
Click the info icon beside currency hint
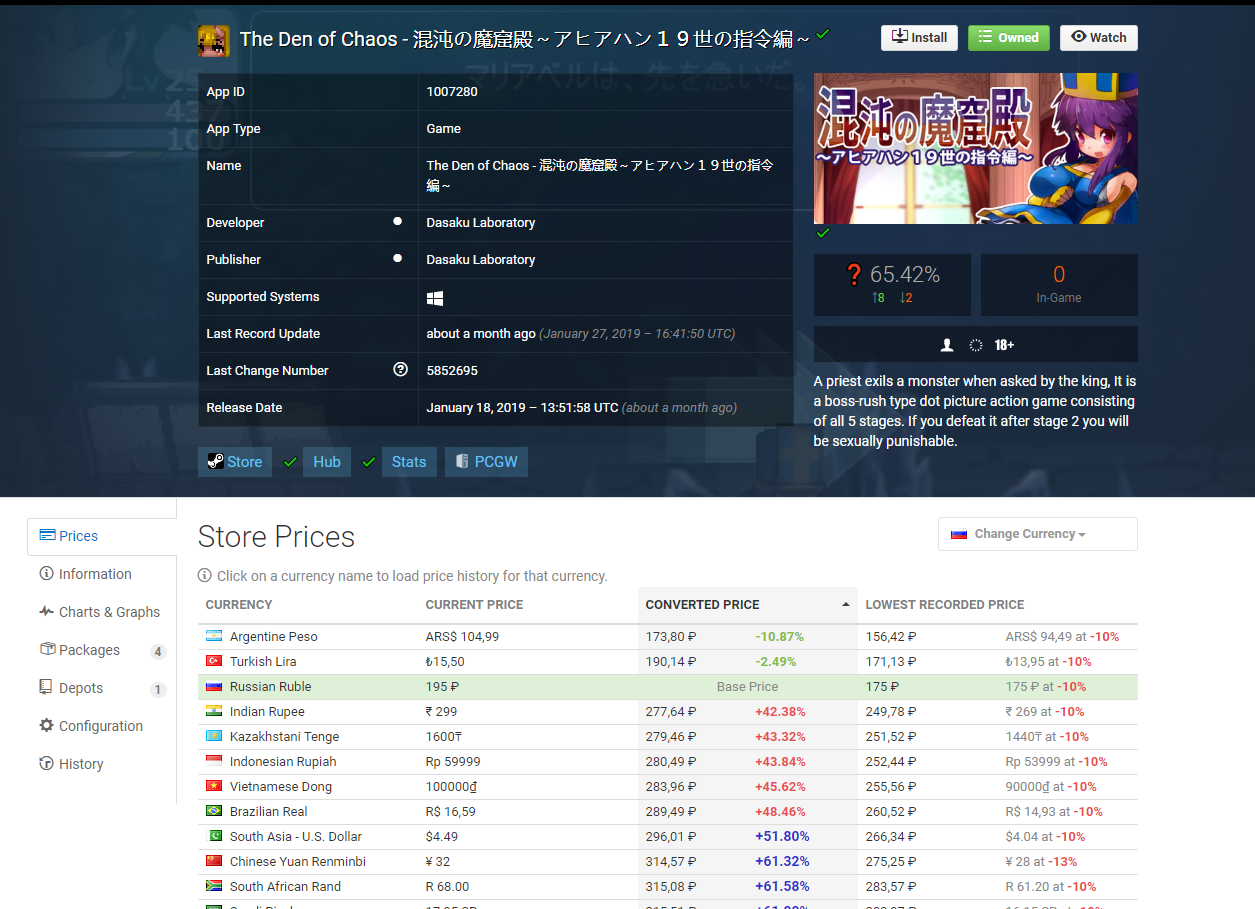point(205,576)
